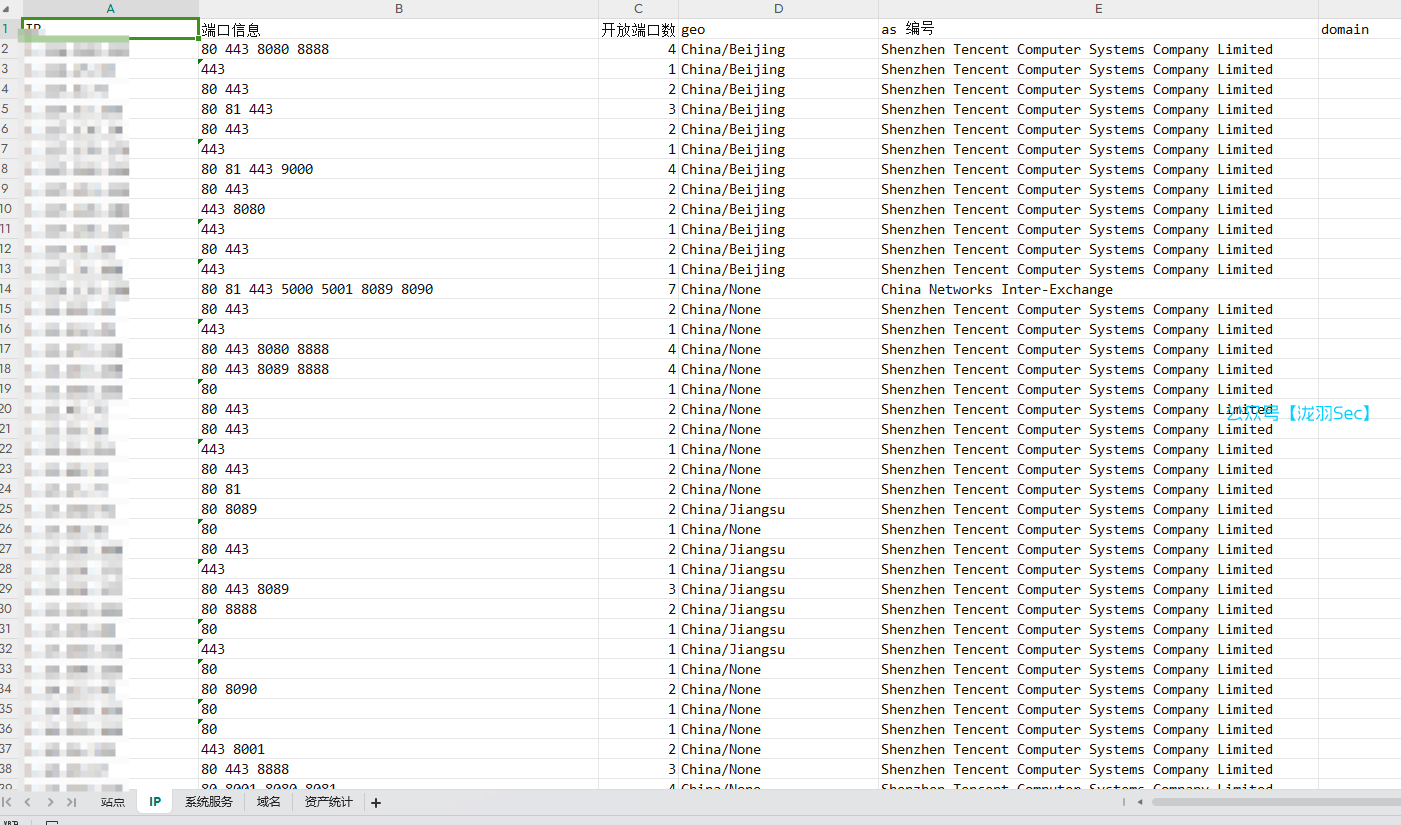The width and height of the screenshot is (1401, 825).
Task: Switch to the 系统服务 sheet tab
Action: (x=208, y=802)
